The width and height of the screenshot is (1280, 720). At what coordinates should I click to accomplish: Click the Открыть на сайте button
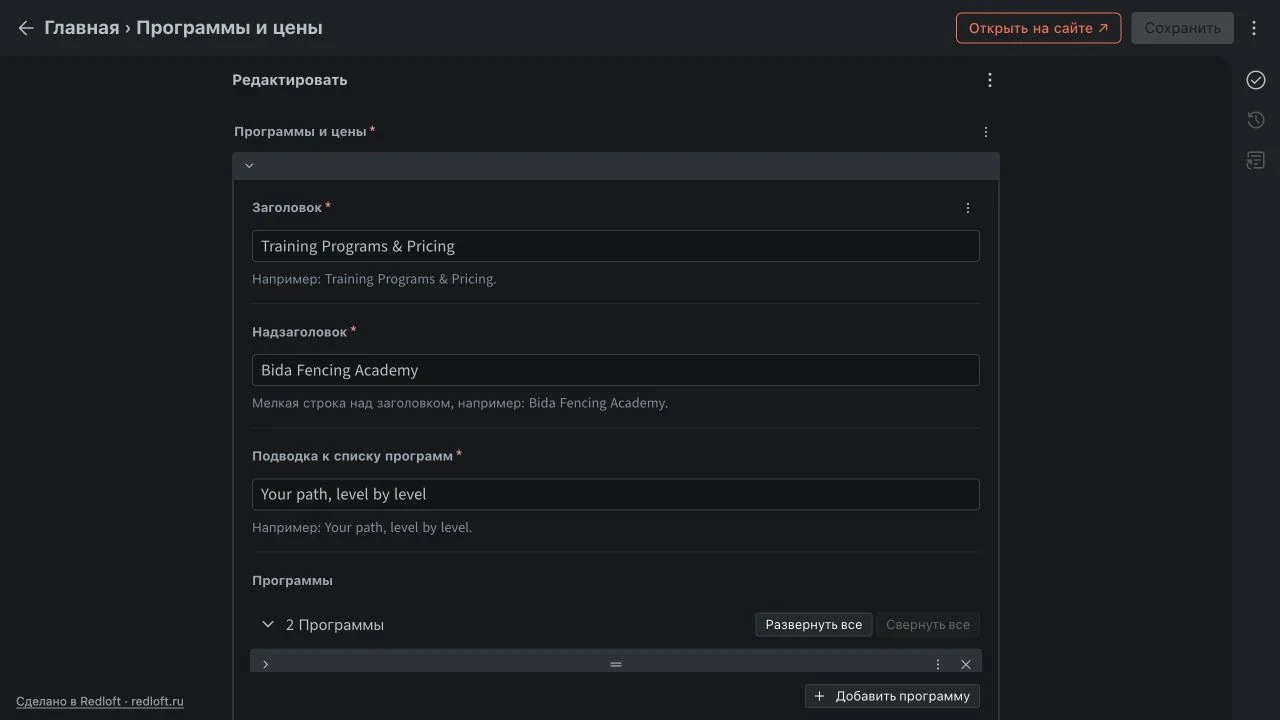click(x=1038, y=28)
